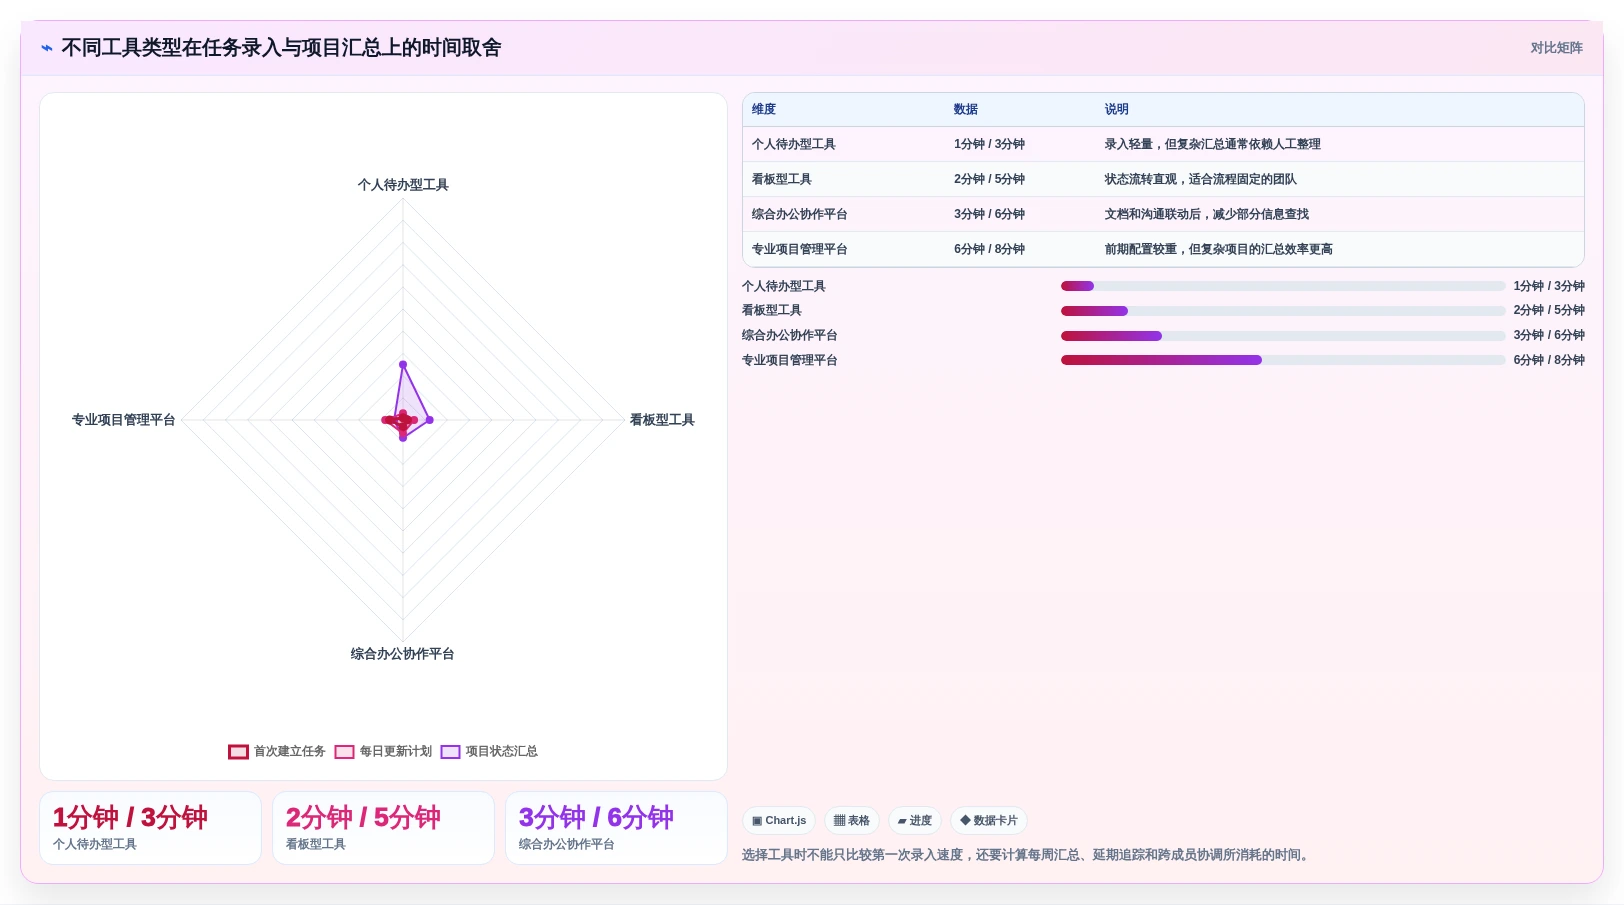
Task: Click the 每日更新计划 legend label
Action: point(395,752)
